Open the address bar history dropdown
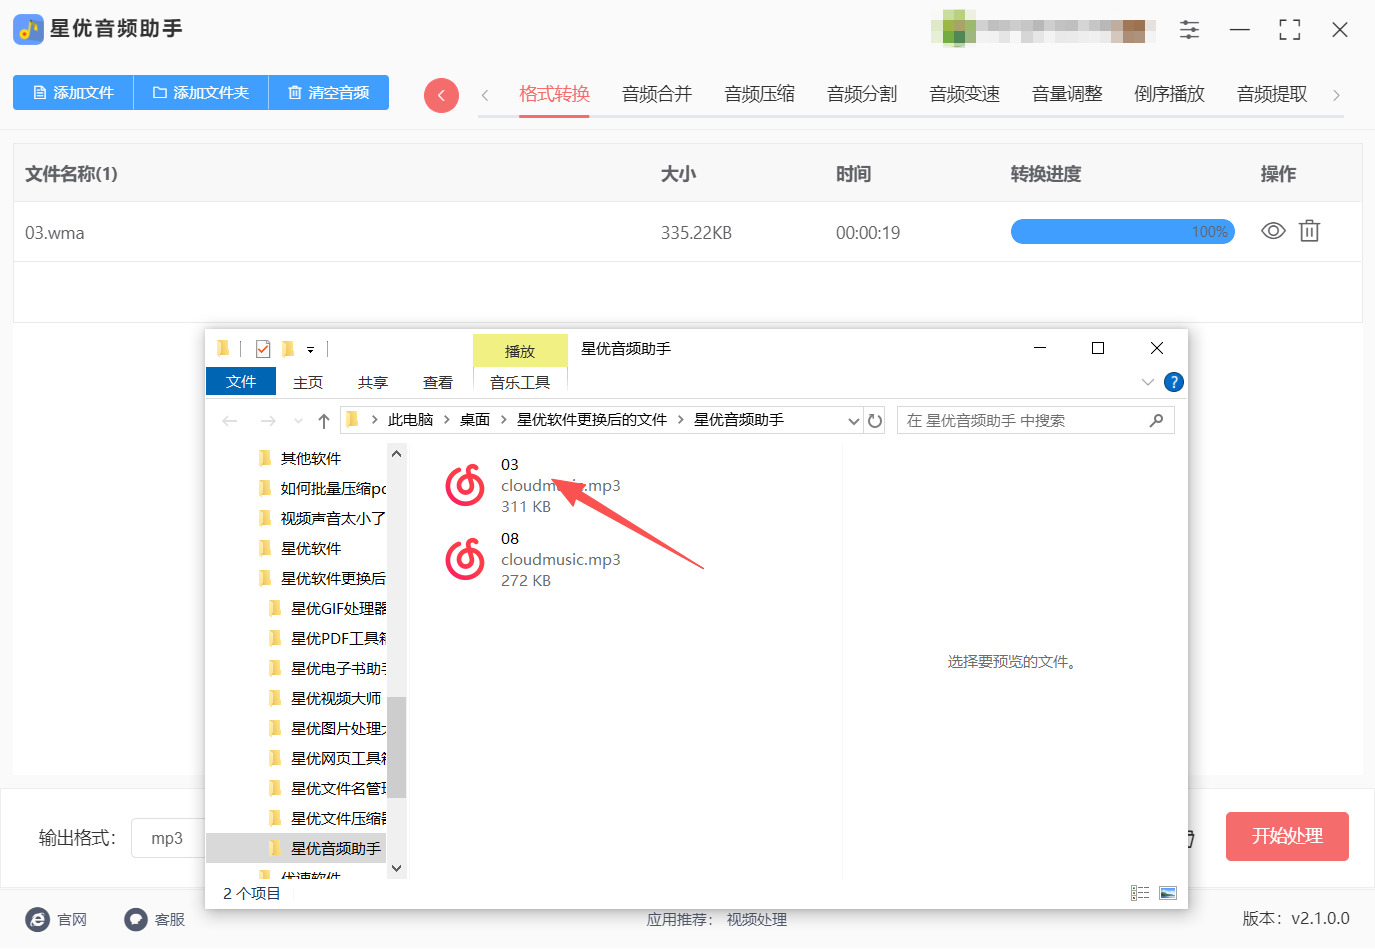The image size is (1375, 949). click(853, 421)
